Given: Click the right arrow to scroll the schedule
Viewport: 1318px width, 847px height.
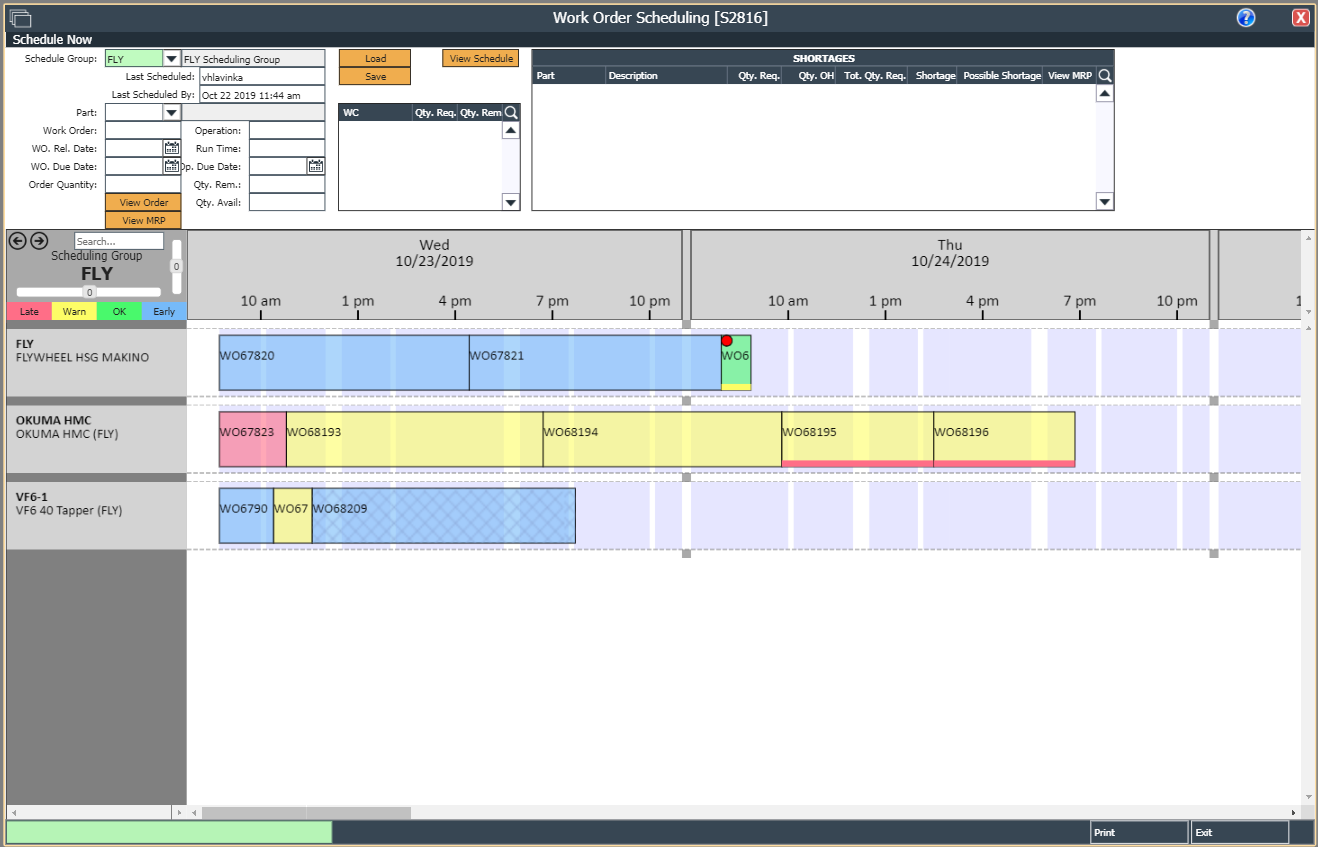Looking at the screenshot, I should (x=38, y=240).
